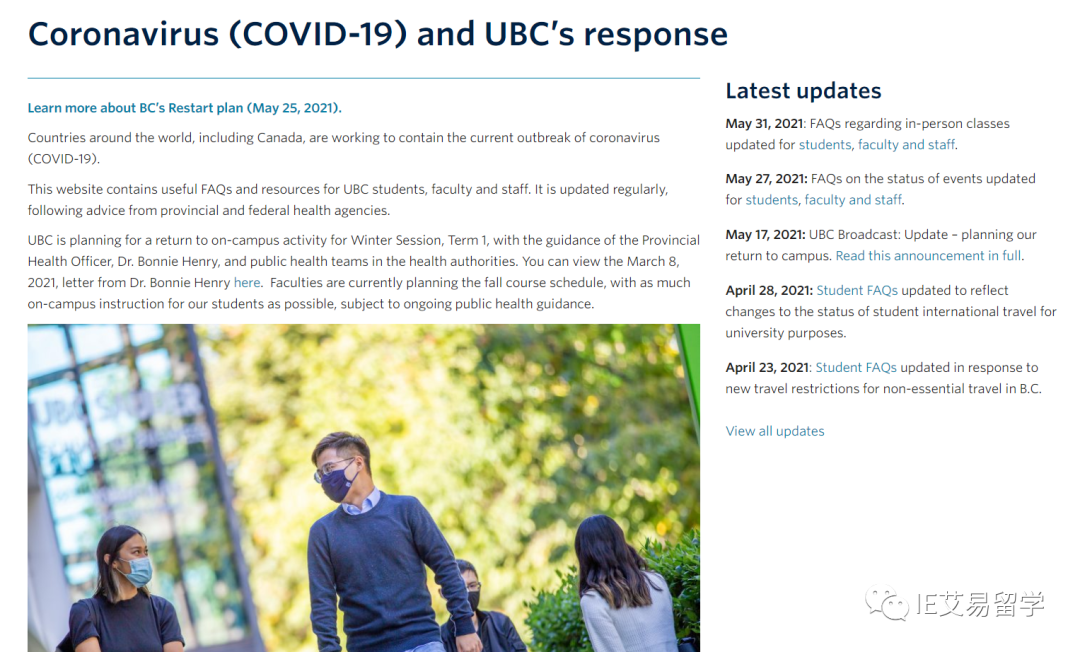
Task: Open Student FAQs link in April 28 update
Action: [857, 291]
